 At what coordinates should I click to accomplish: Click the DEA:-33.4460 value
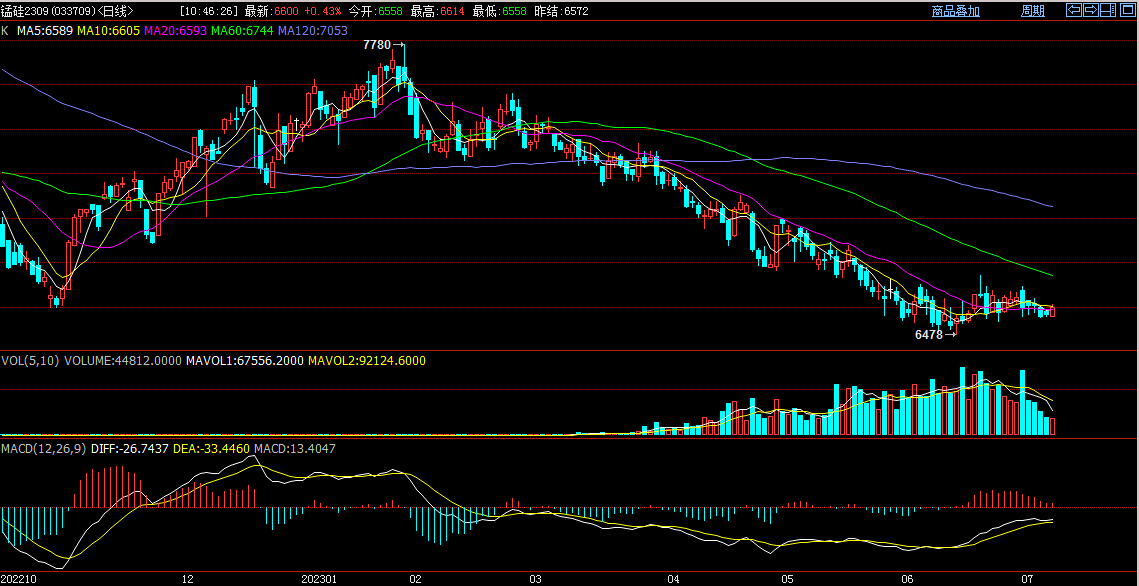[211, 449]
